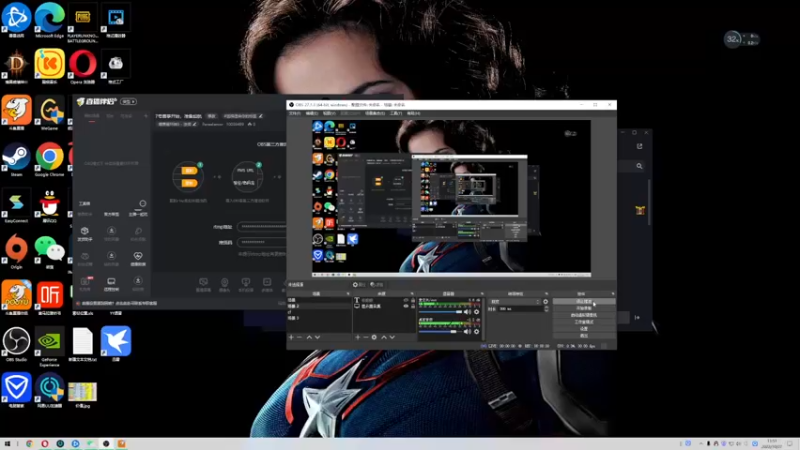Image resolution: width=800 pixels, height=450 pixels.
Task: Select the display capture source in the Sources list
Action: point(383,306)
